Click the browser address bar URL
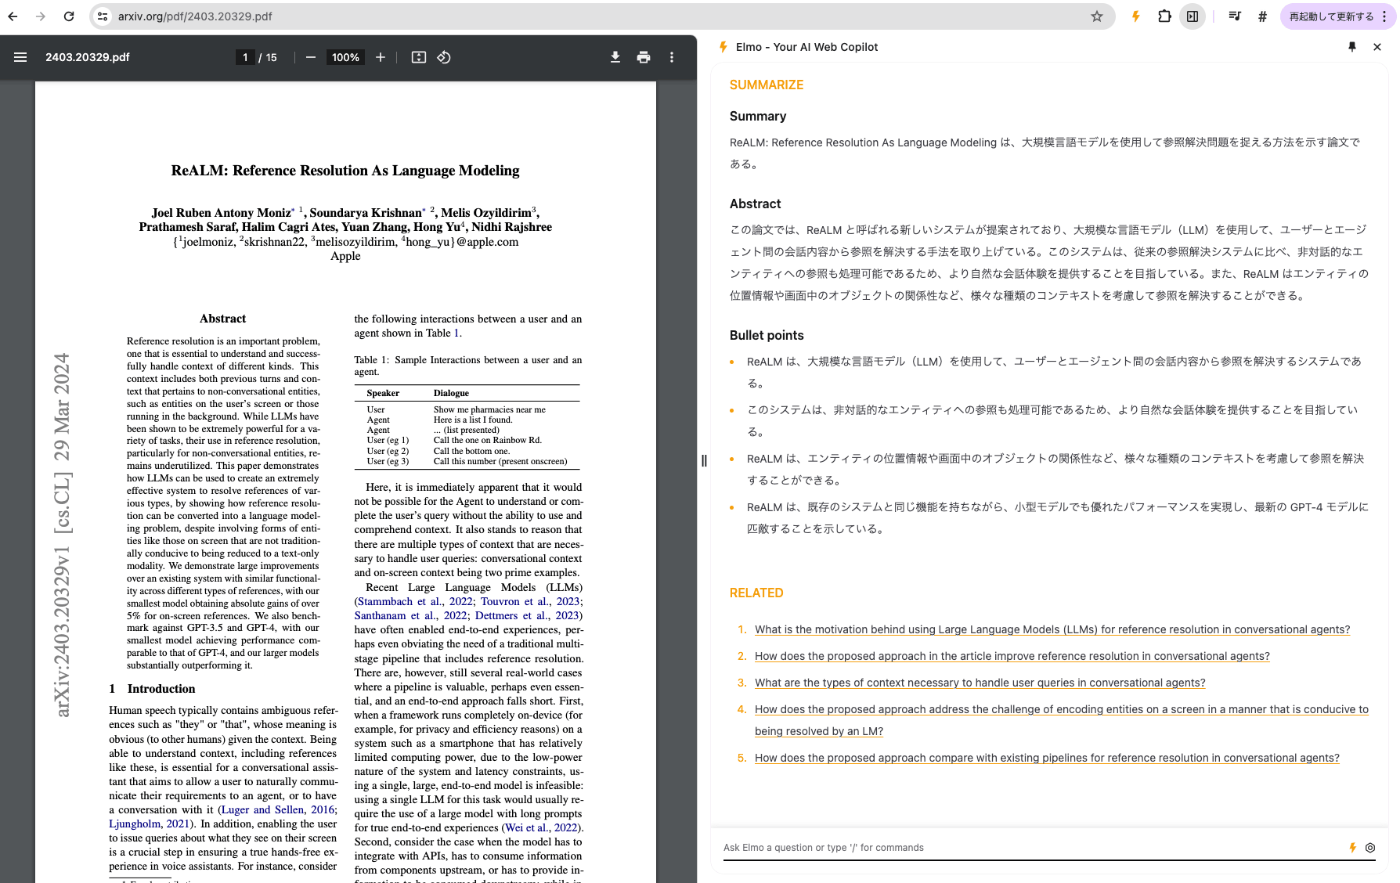 click(195, 16)
